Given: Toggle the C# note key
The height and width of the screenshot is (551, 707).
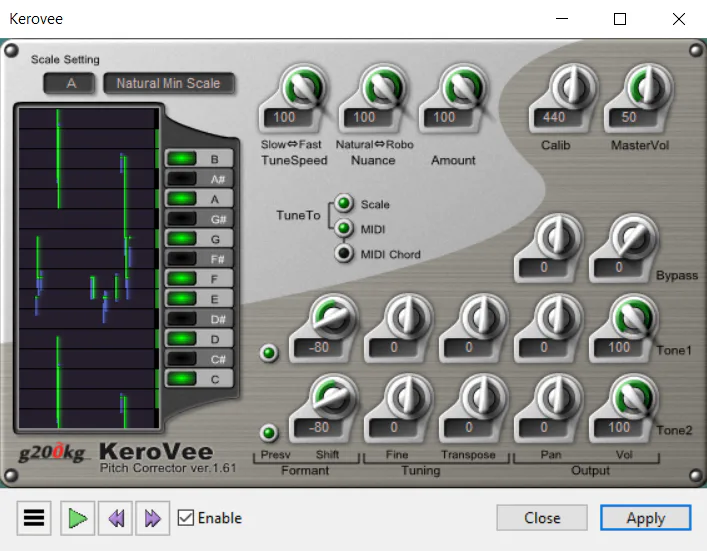Looking at the screenshot, I should point(199,359).
